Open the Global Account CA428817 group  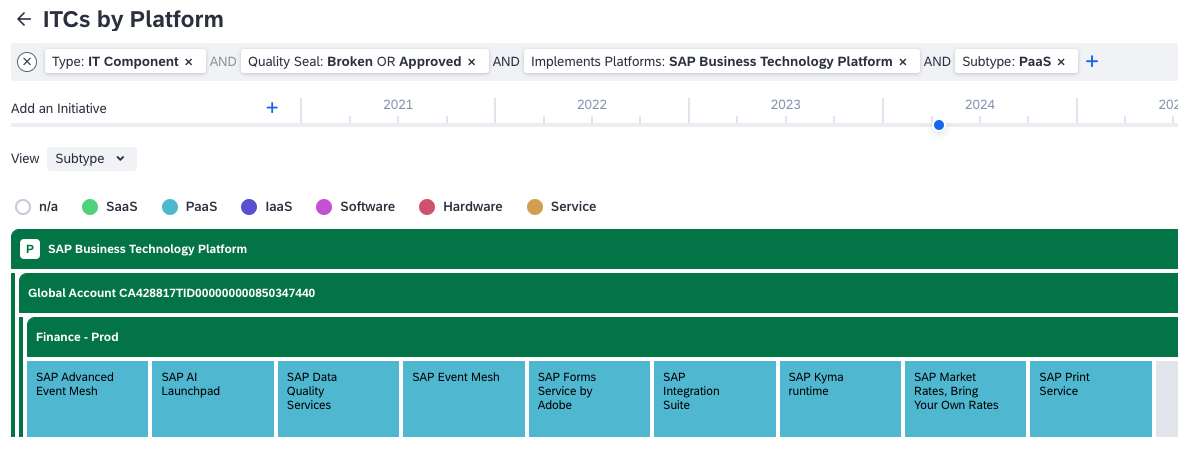coord(598,293)
